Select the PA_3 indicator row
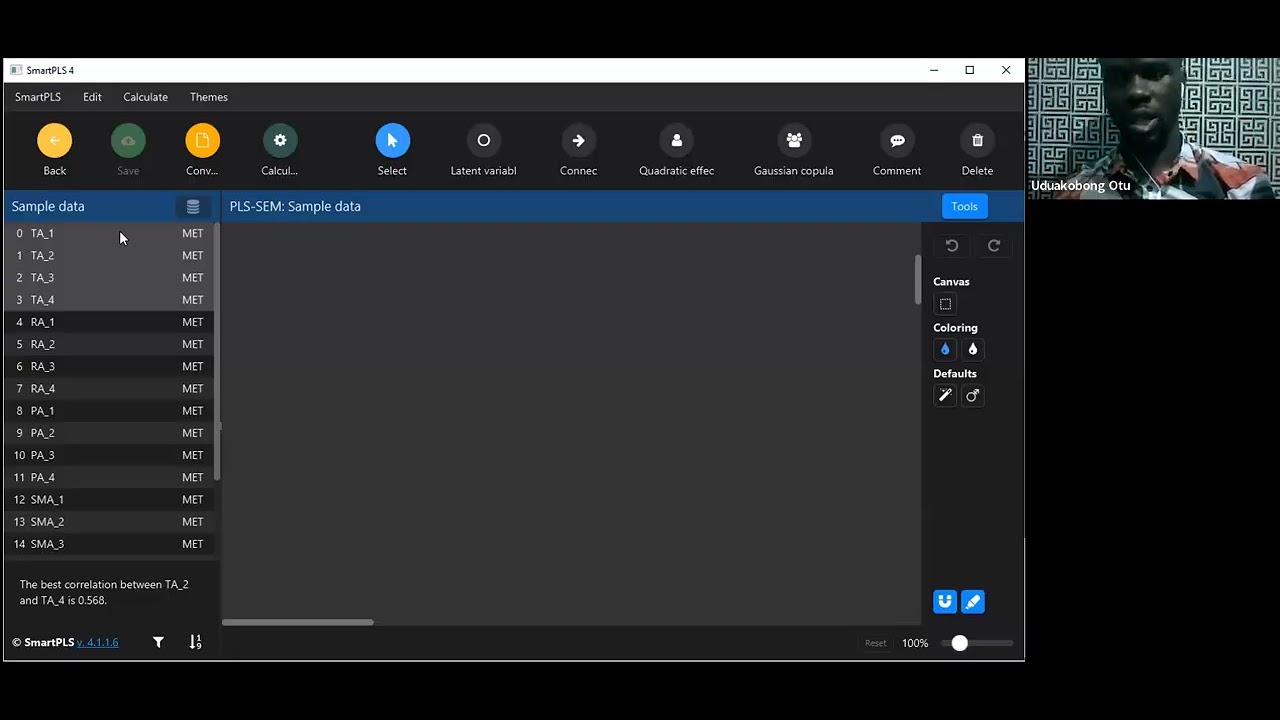This screenshot has height=720, width=1280. pyautogui.click(x=109, y=455)
